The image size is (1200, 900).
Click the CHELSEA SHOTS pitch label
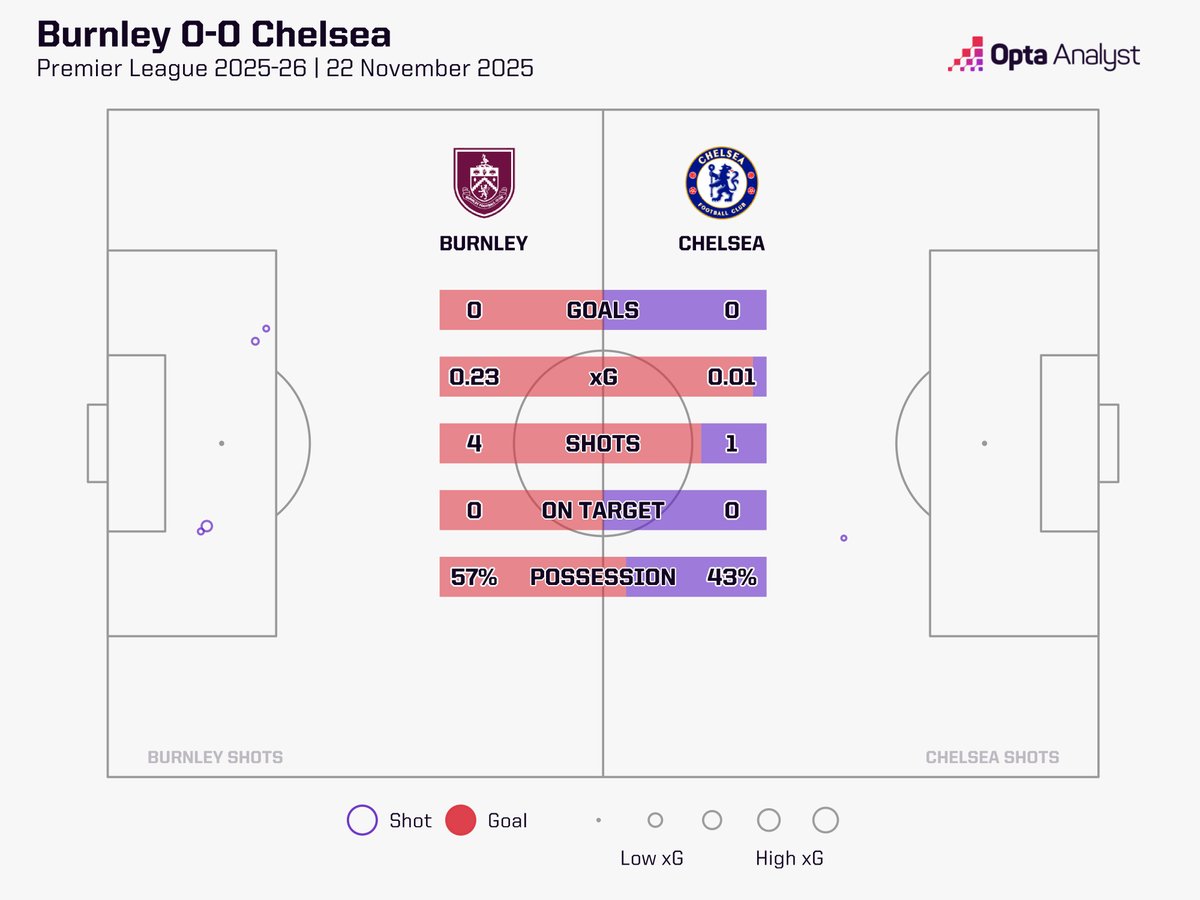[992, 757]
